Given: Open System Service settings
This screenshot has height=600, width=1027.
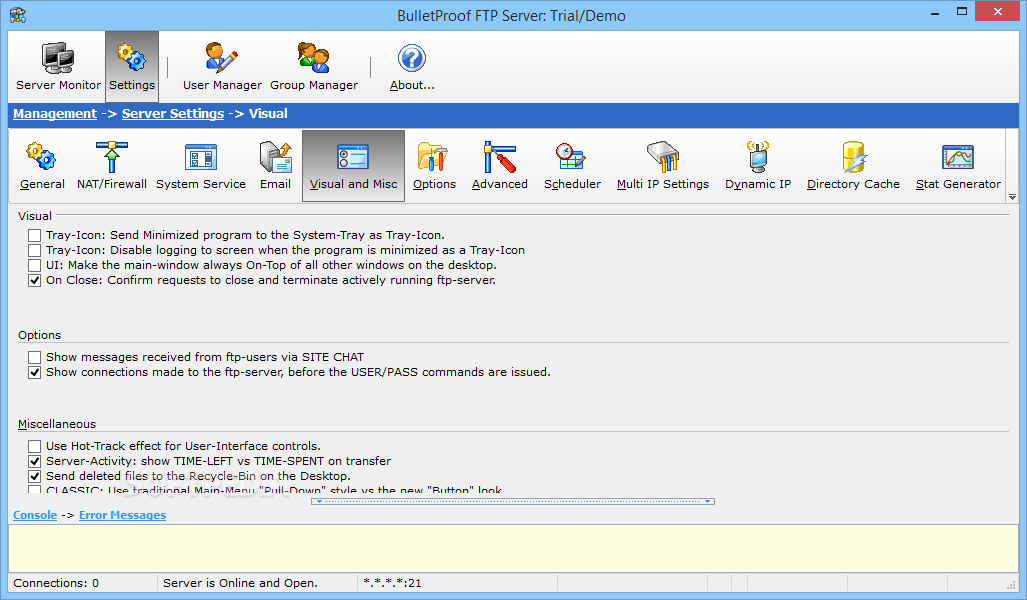Looking at the screenshot, I should (x=200, y=166).
